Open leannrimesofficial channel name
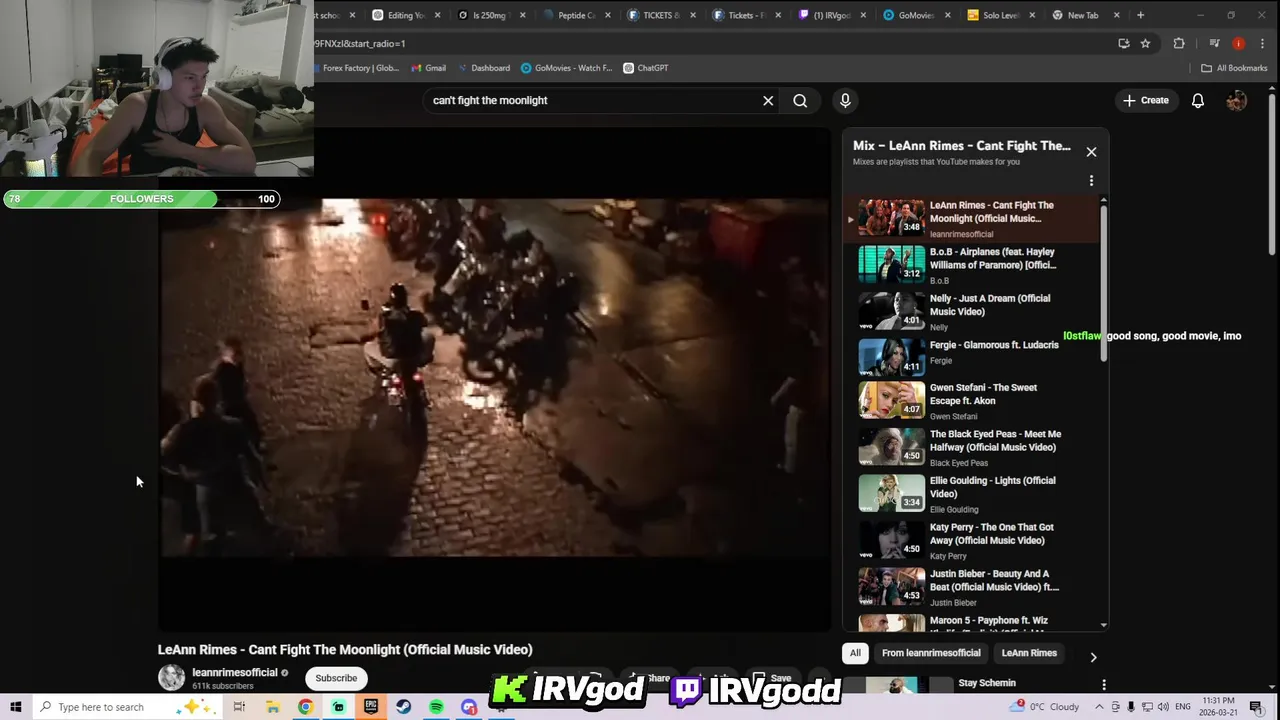This screenshot has width=1280, height=720. 234,673
